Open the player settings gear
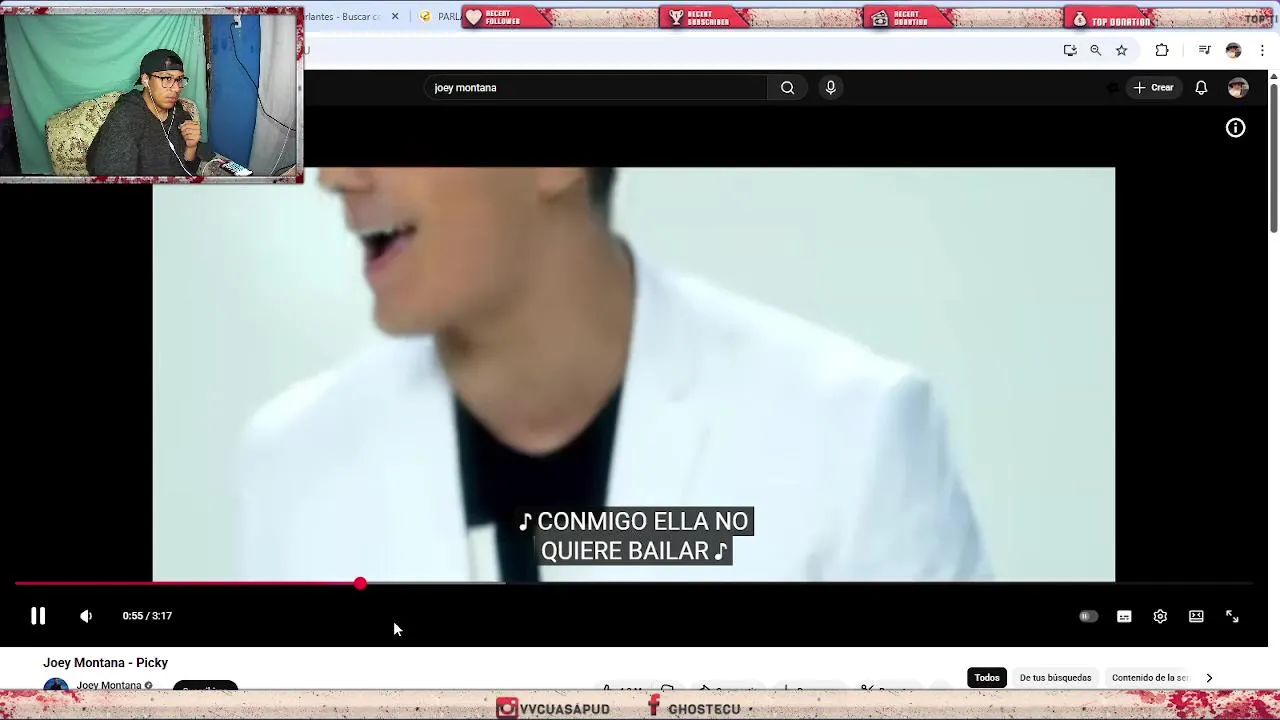This screenshot has width=1280, height=720. [x=1160, y=616]
